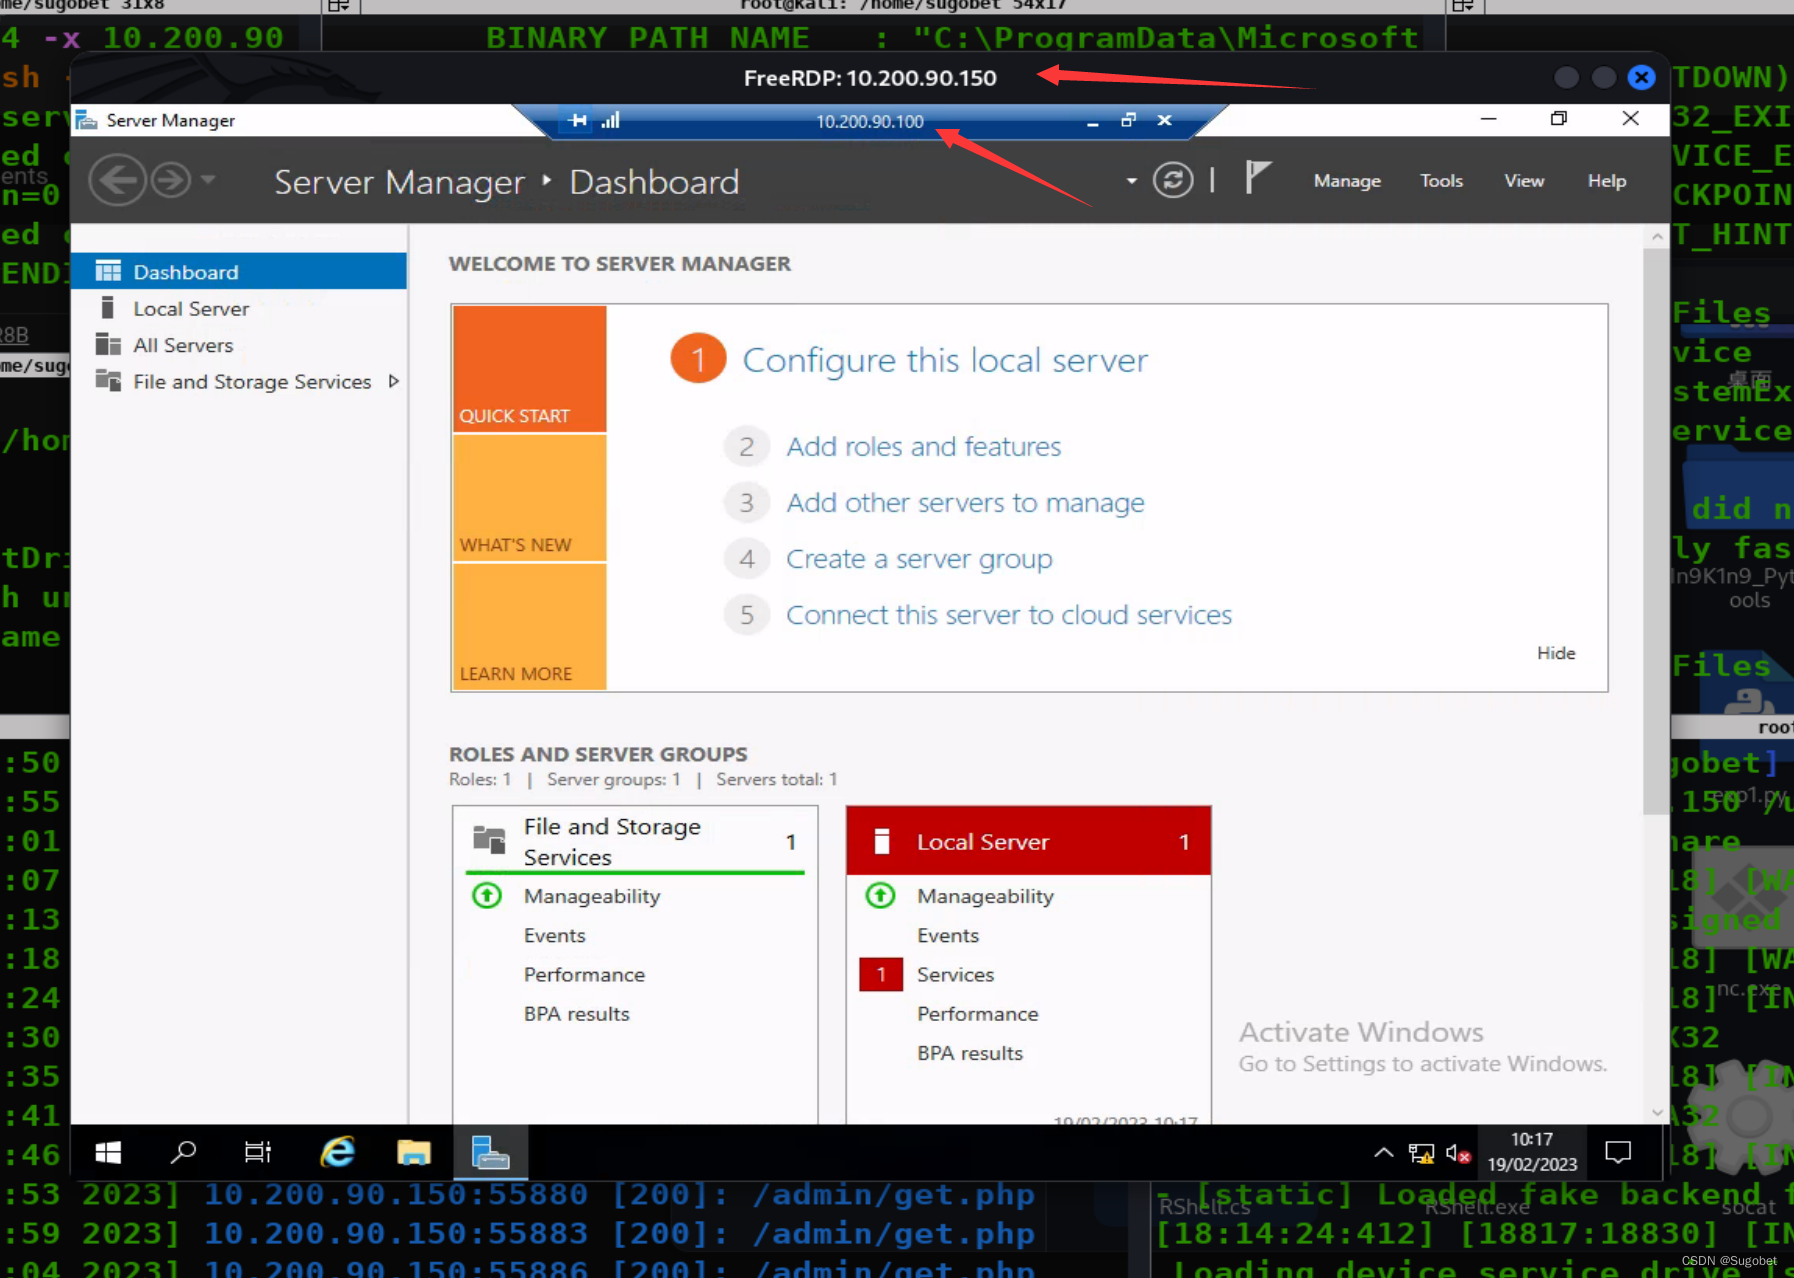Click Performance under File and Storage Services

584,975
